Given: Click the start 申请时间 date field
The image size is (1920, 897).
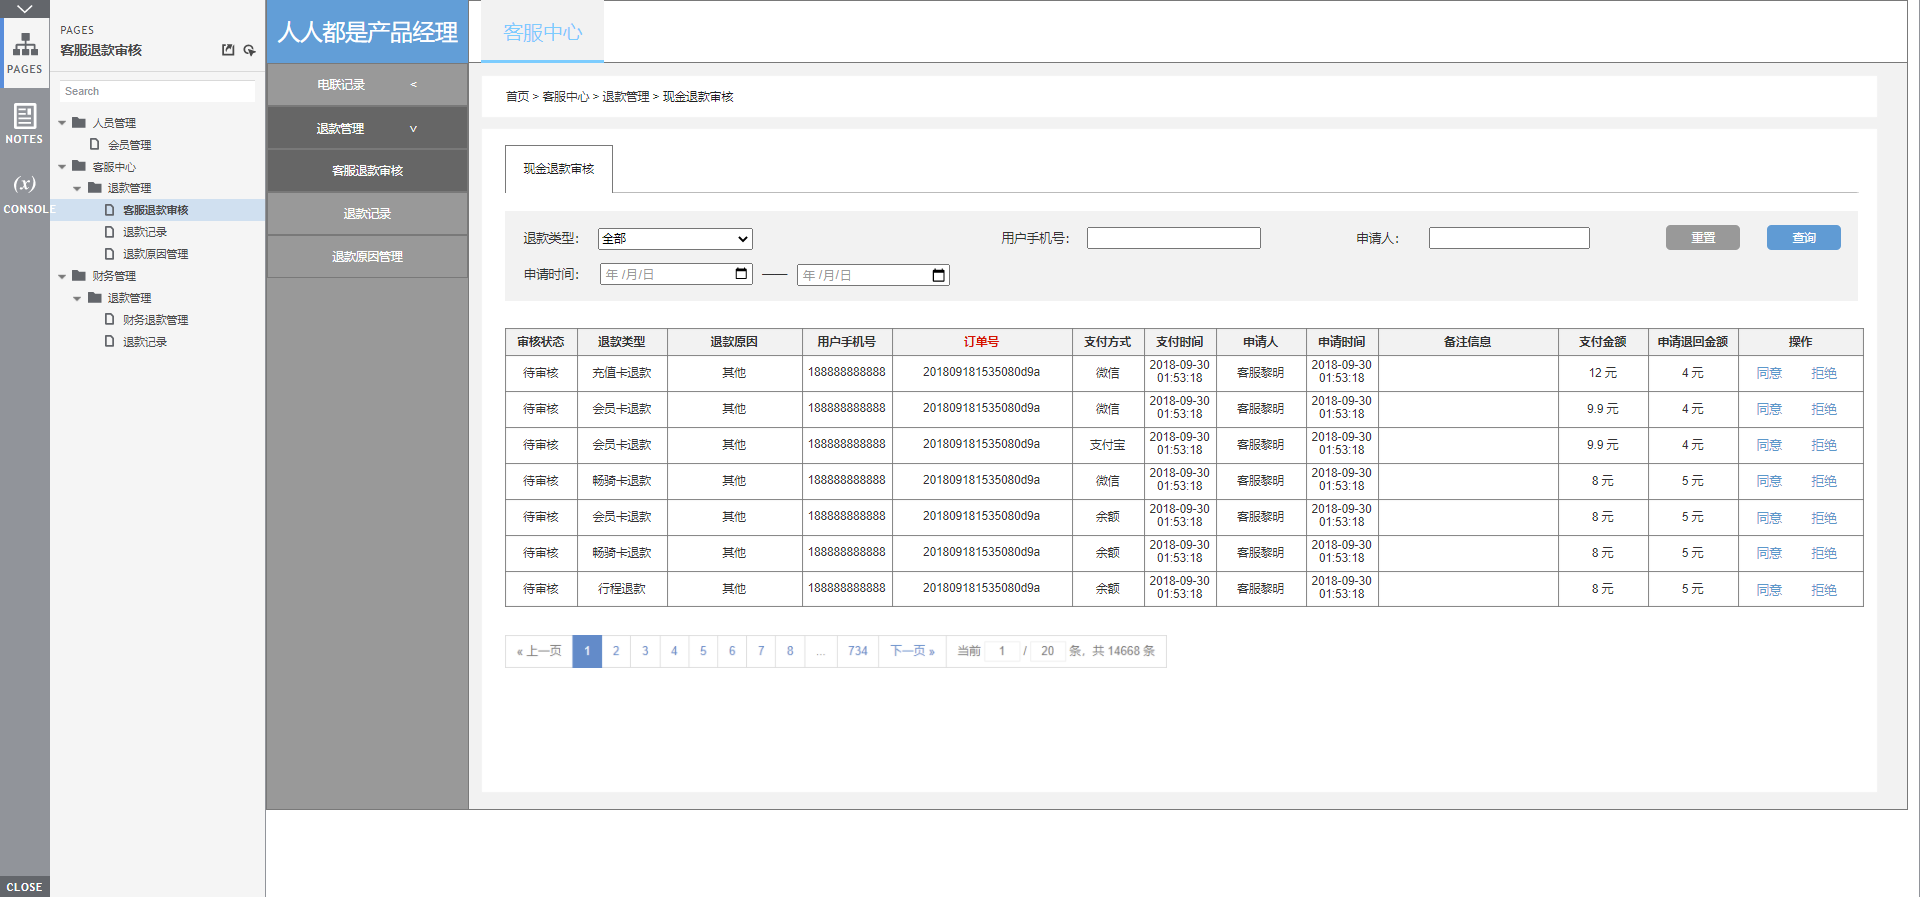Looking at the screenshot, I should coord(676,274).
